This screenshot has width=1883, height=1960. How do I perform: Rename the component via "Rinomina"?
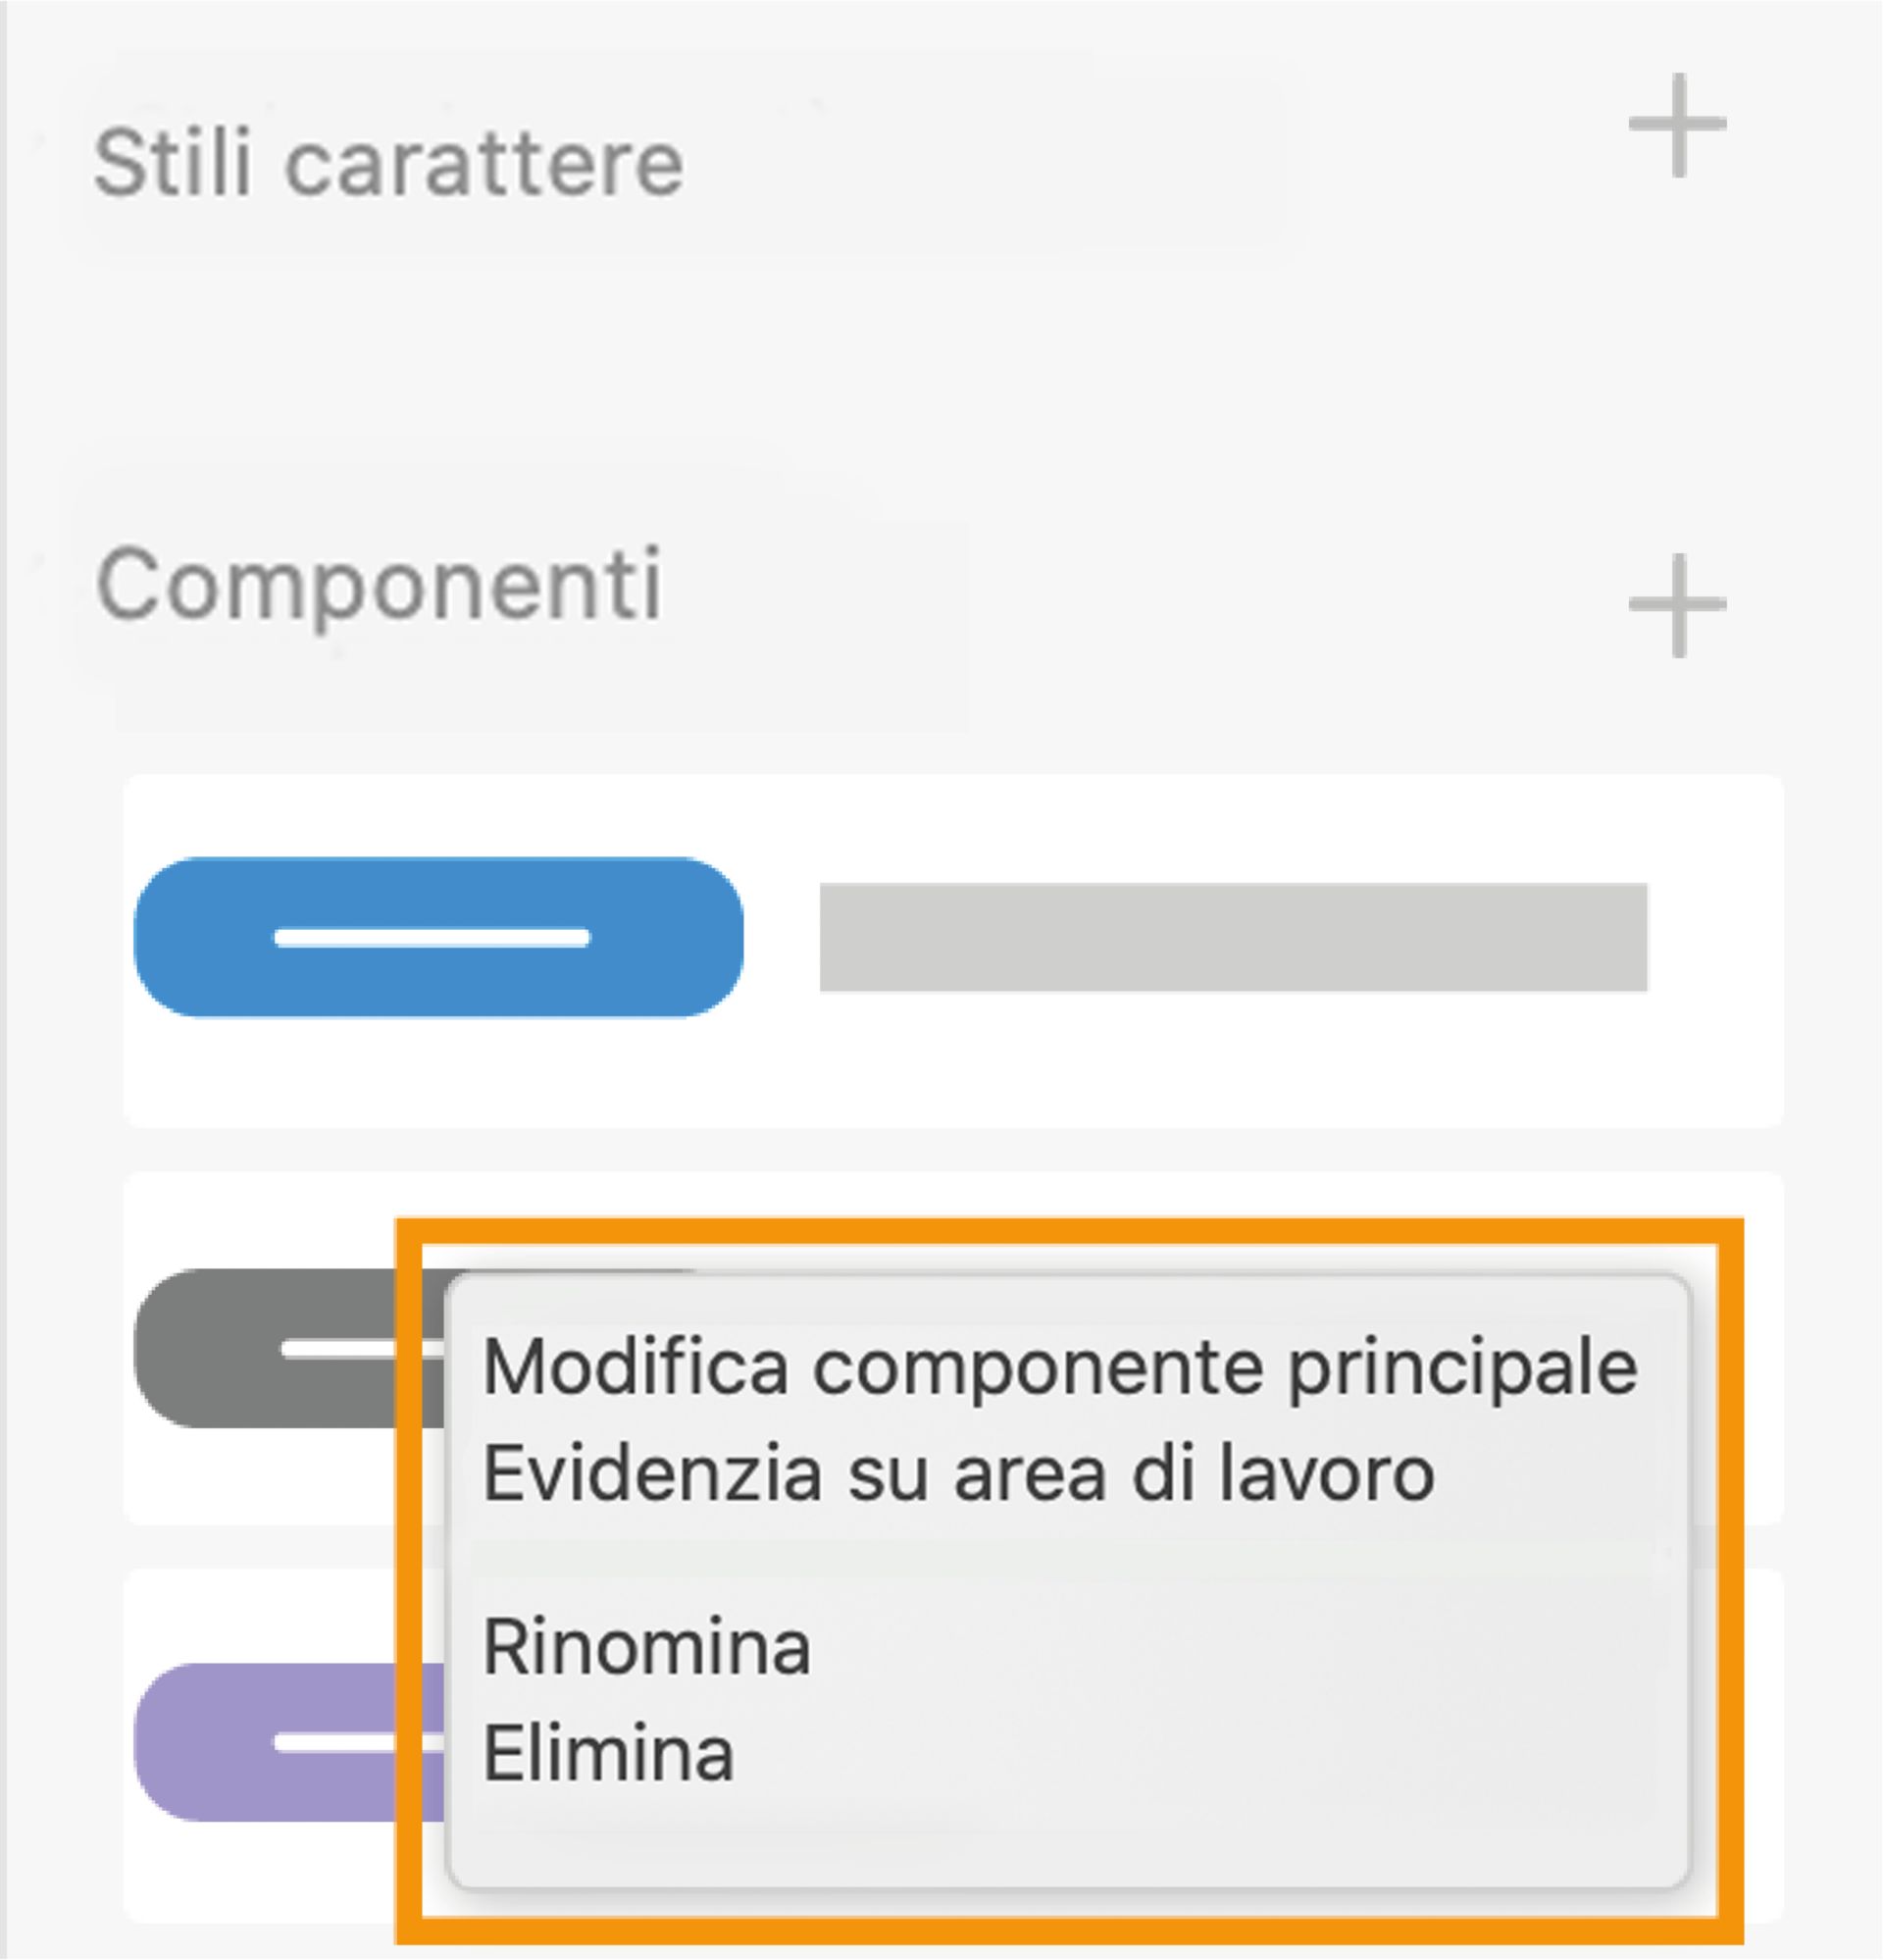click(646, 1647)
